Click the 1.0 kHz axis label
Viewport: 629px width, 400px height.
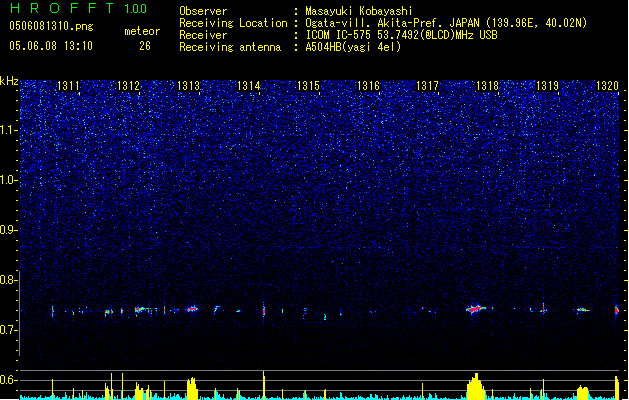(x=9, y=180)
